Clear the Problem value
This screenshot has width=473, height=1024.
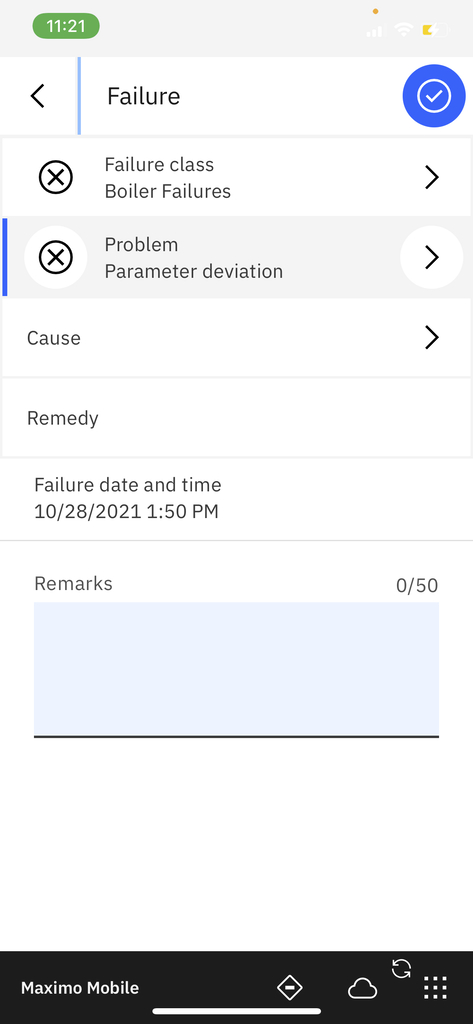click(56, 258)
